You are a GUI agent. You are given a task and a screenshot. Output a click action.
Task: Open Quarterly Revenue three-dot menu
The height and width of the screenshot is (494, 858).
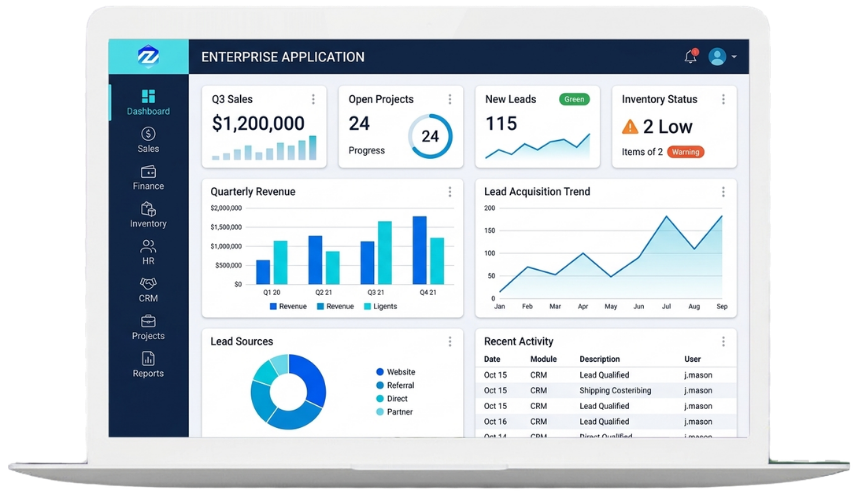pyautogui.click(x=450, y=191)
